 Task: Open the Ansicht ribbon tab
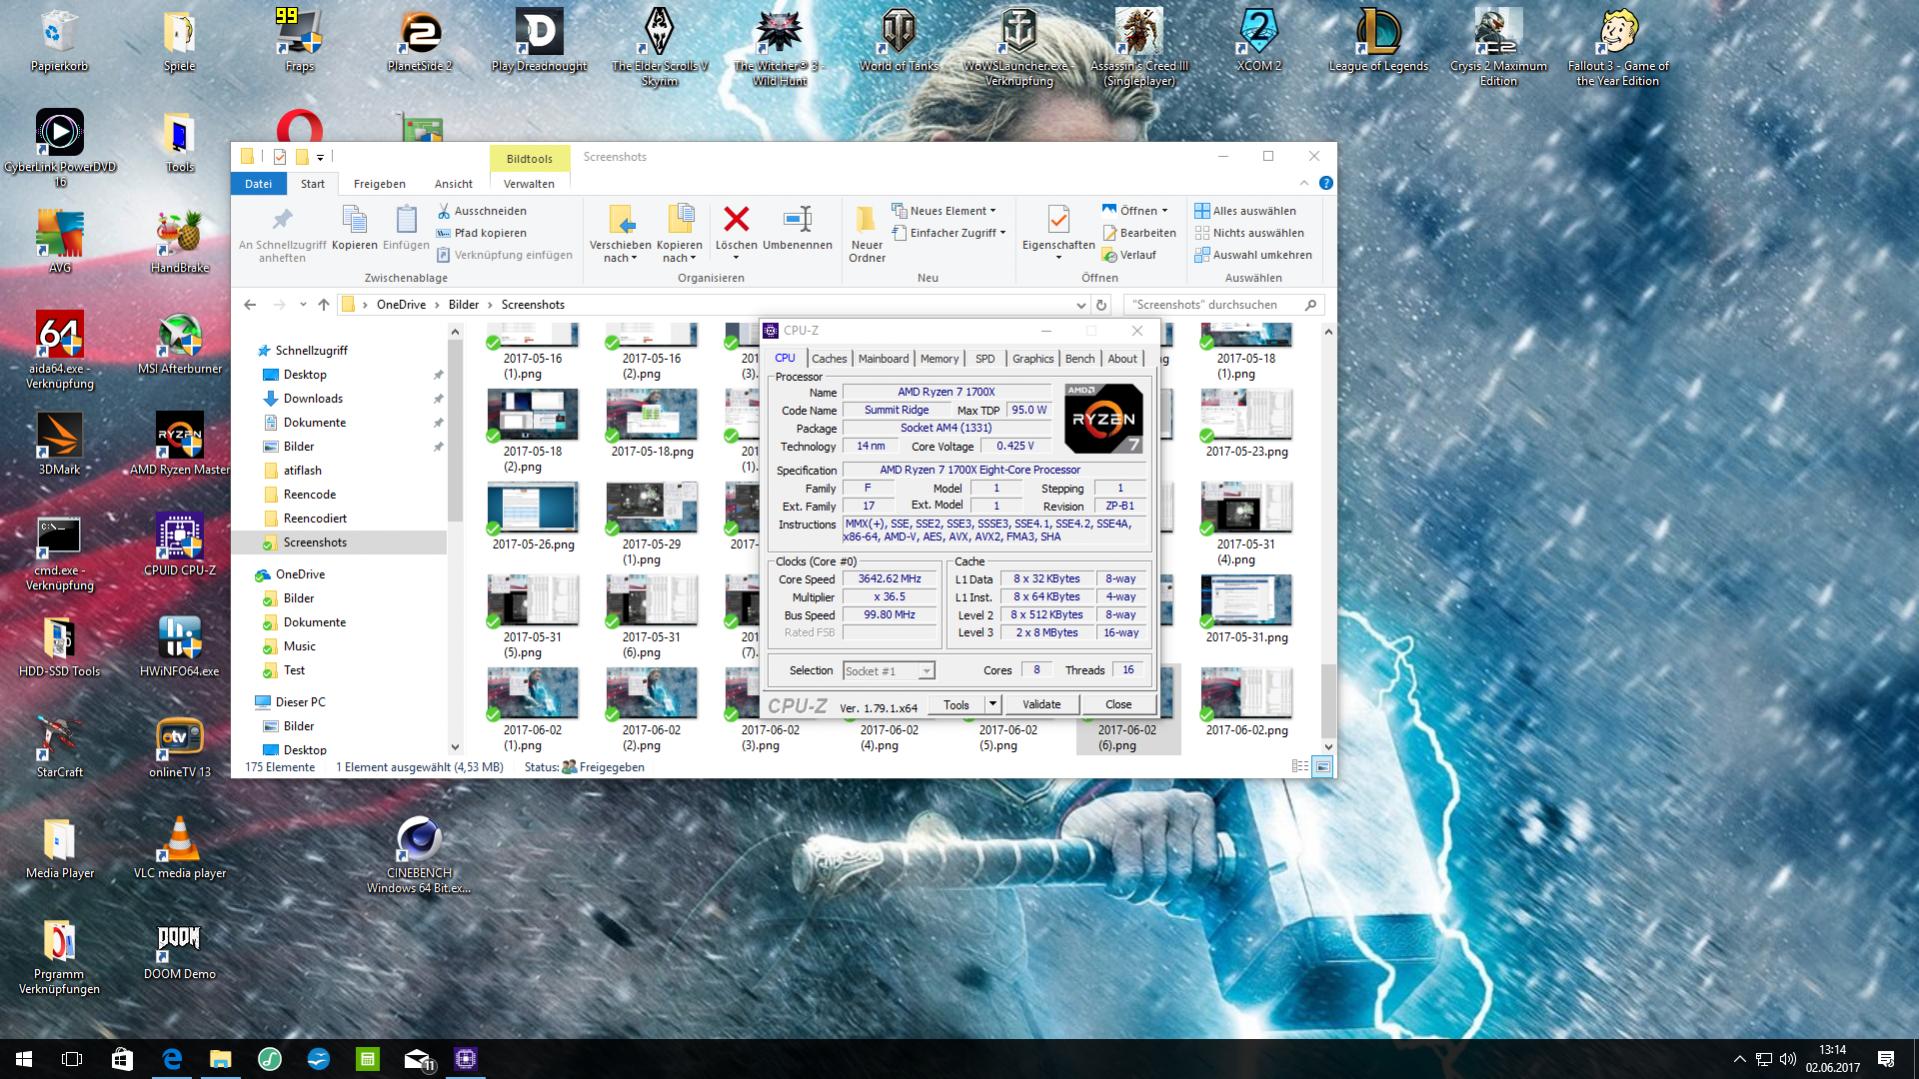click(x=453, y=184)
